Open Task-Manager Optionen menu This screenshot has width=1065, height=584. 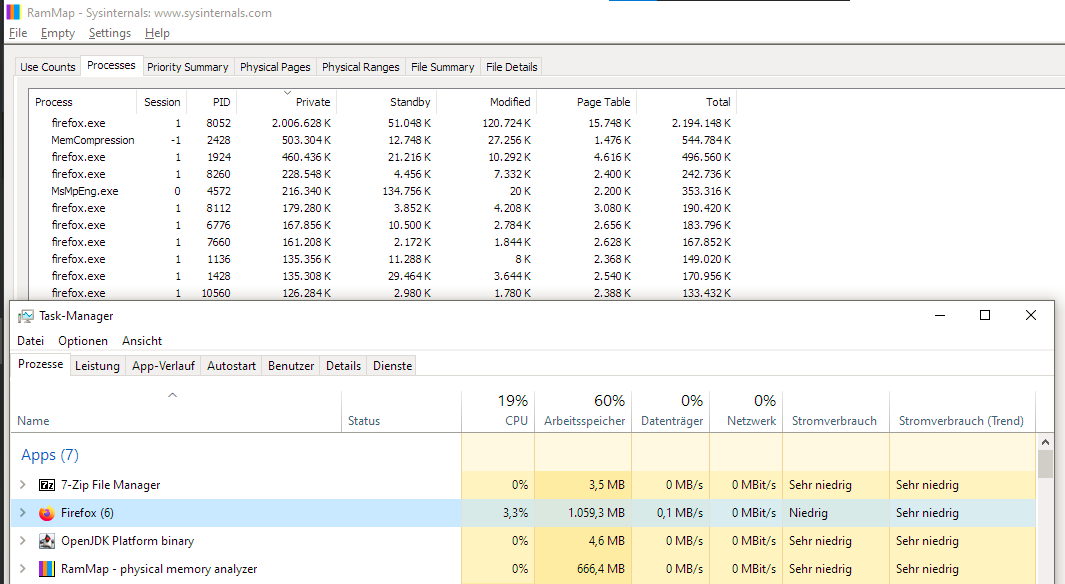pos(83,341)
